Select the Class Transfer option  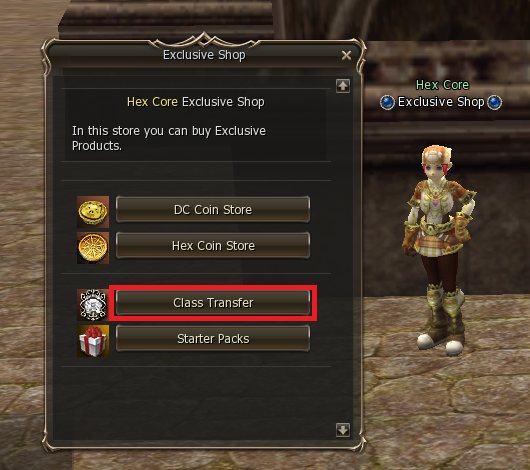click(x=213, y=303)
